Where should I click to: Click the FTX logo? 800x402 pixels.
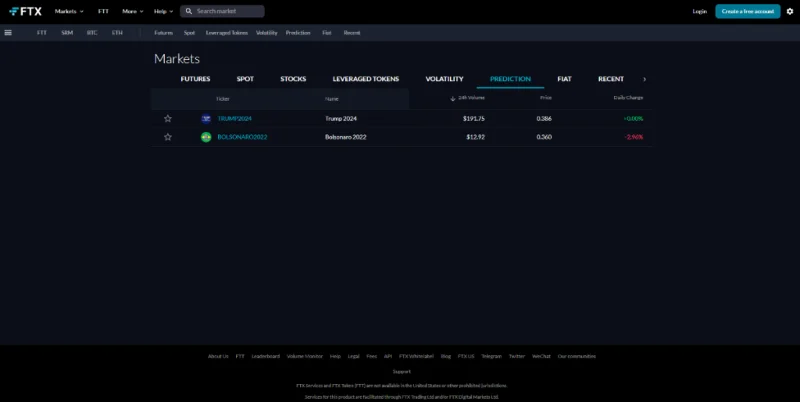click(26, 11)
